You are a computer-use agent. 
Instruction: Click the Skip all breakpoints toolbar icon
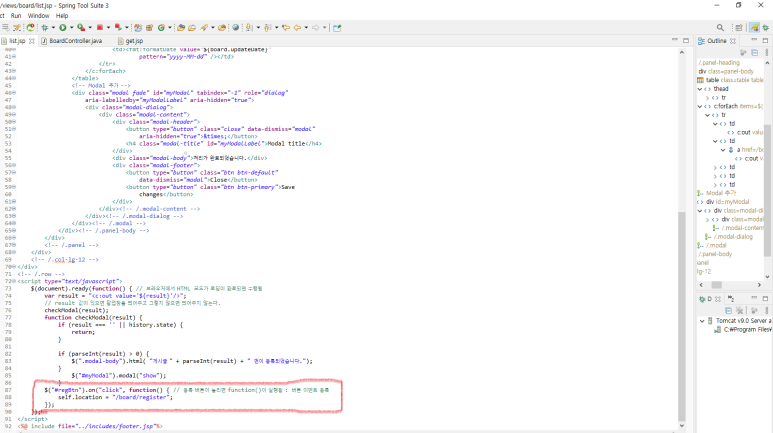pyautogui.click(x=17, y=28)
